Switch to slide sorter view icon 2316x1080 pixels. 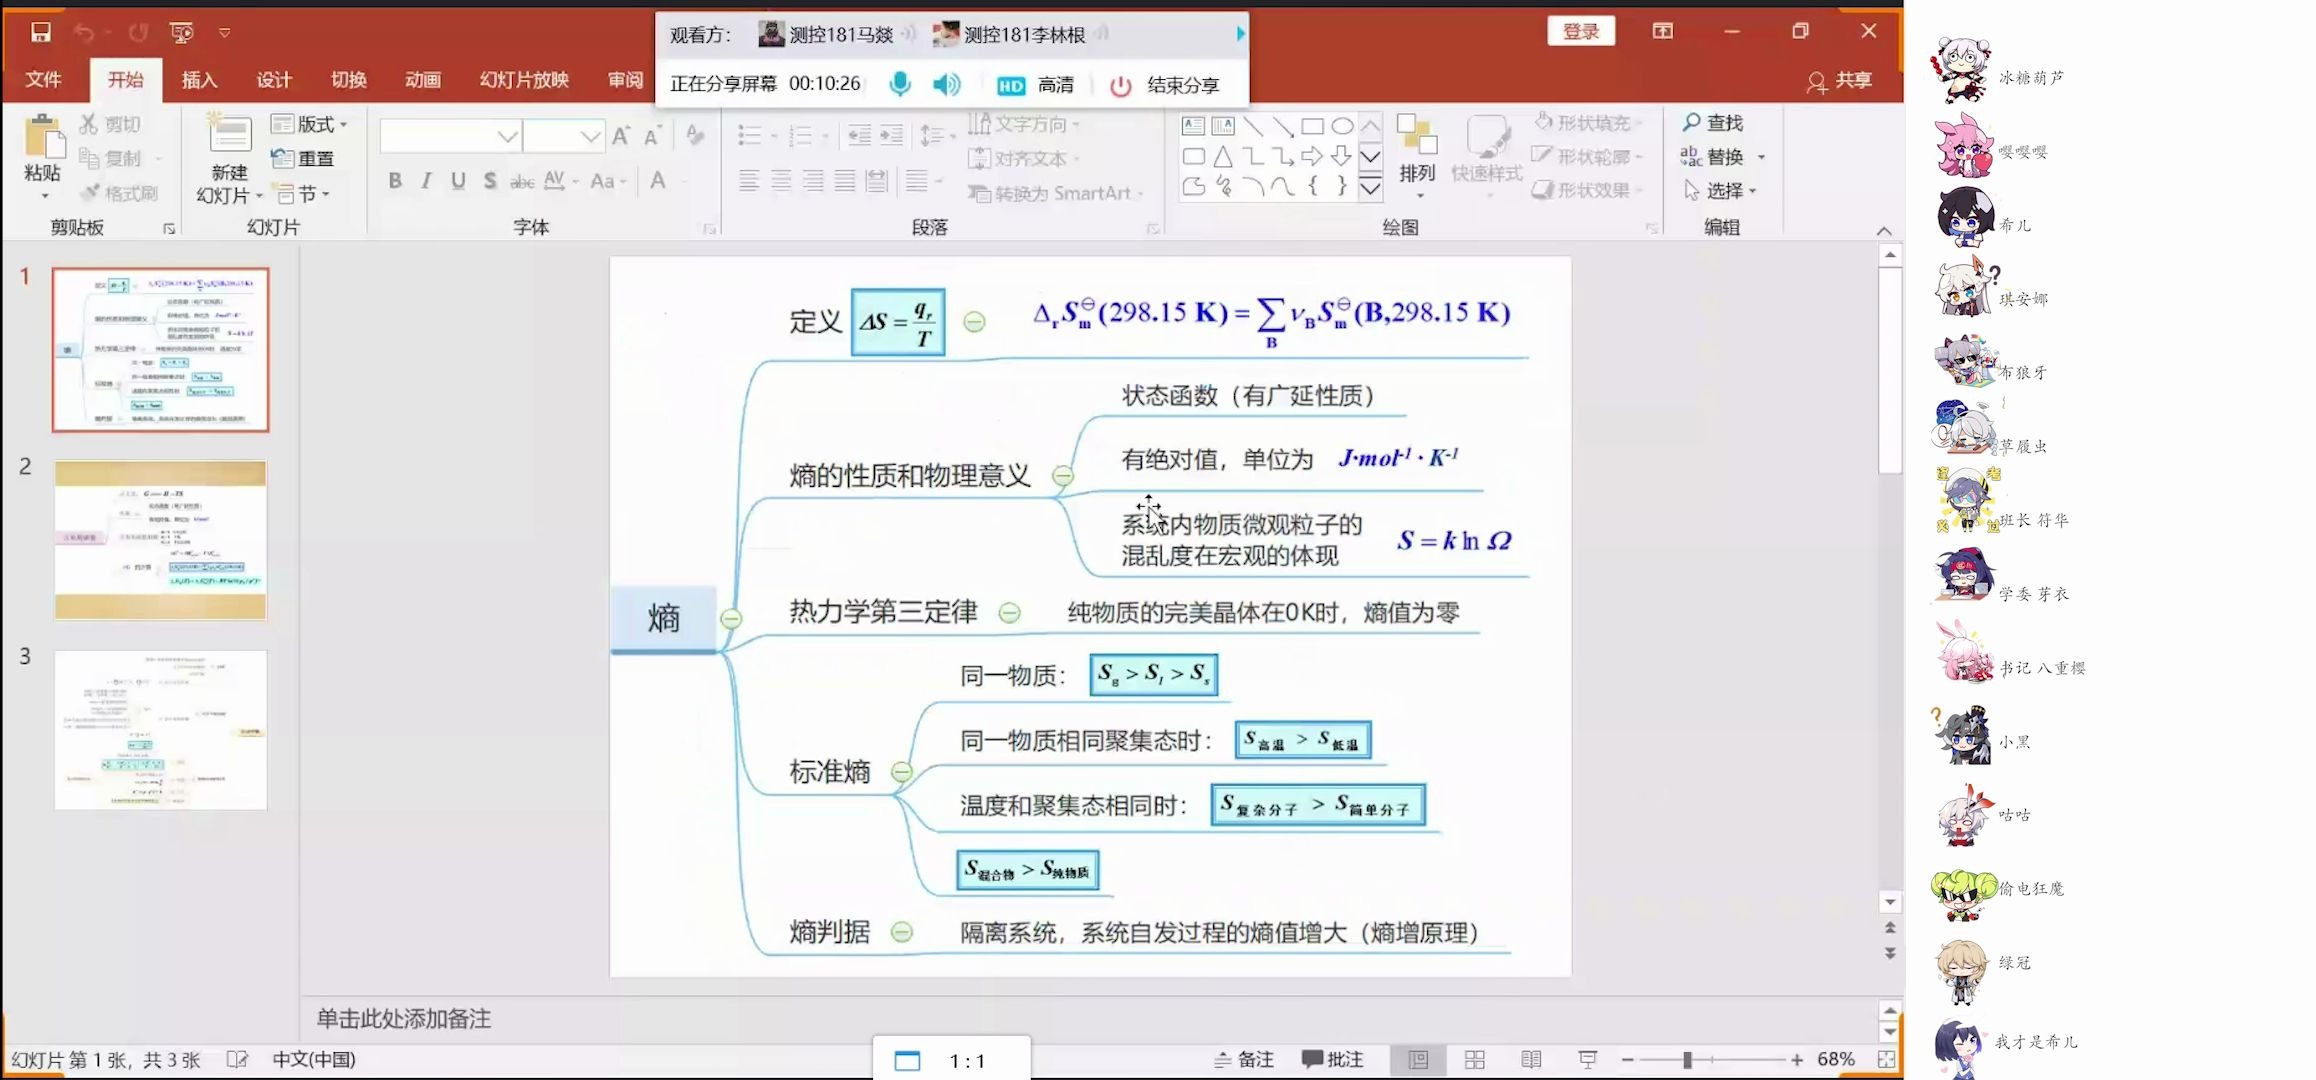click(x=1474, y=1060)
